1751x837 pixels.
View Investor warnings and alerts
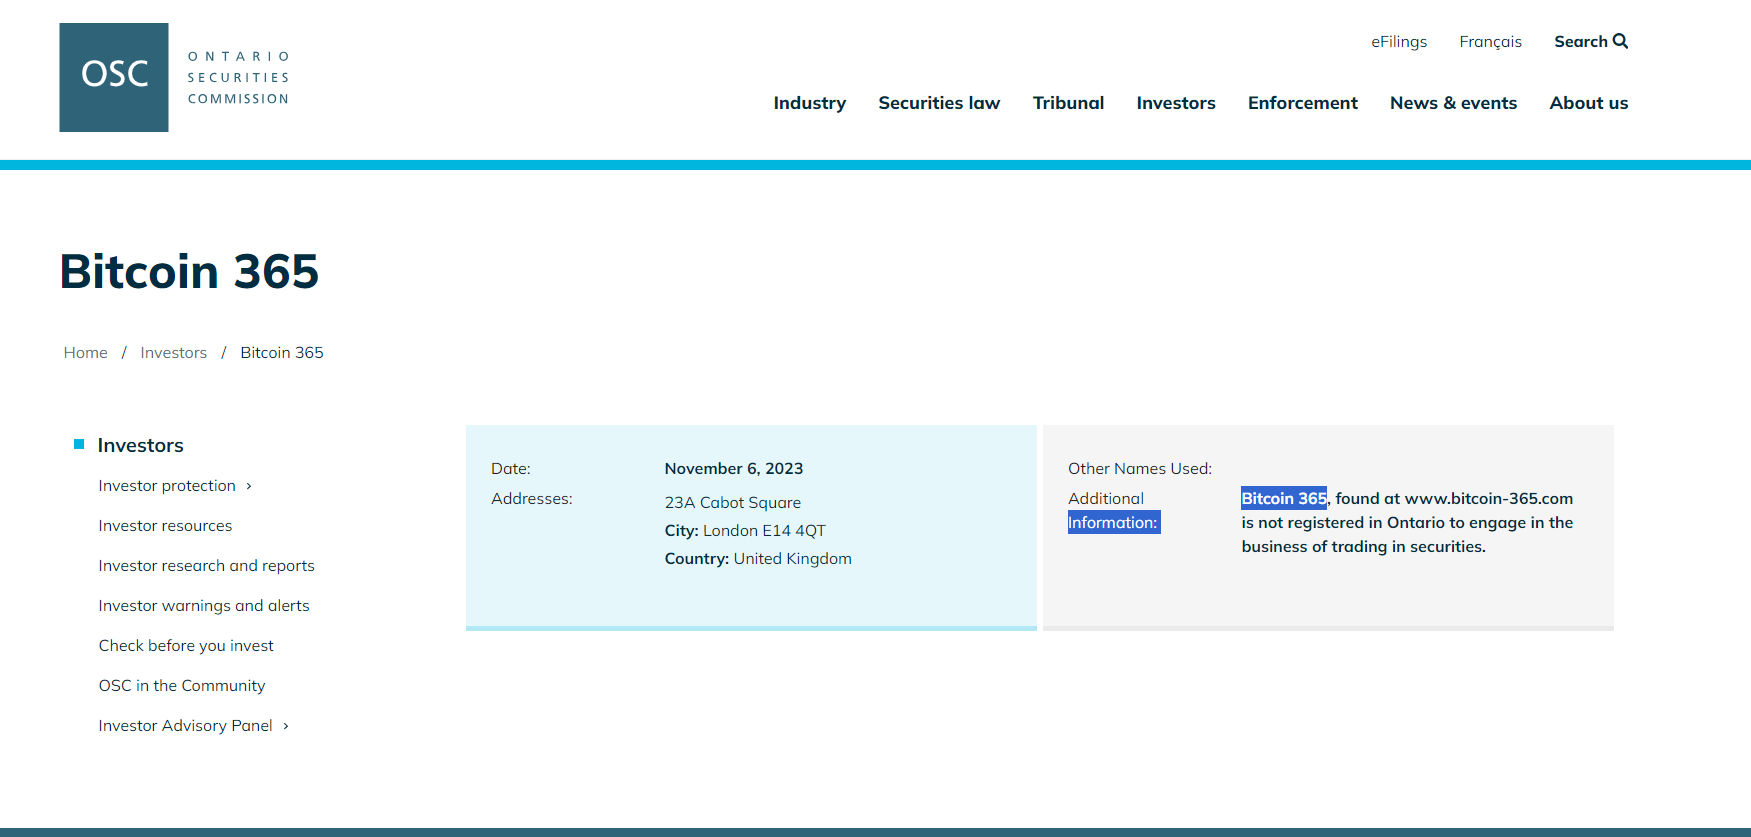204,606
